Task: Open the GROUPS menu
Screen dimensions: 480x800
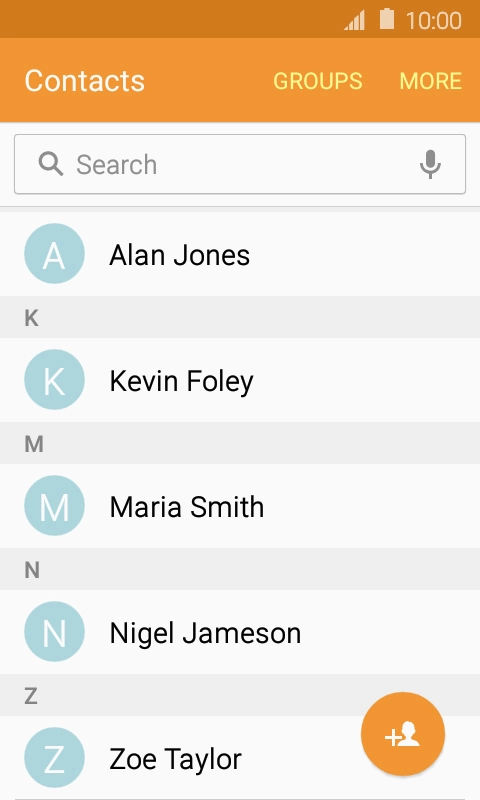Action: [318, 81]
